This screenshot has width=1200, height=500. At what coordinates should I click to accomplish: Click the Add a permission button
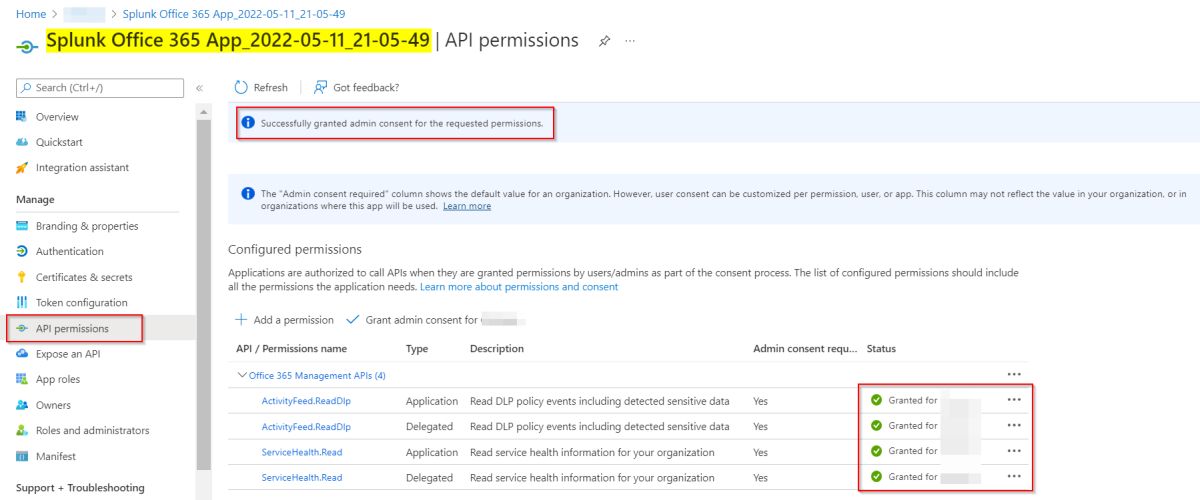pyautogui.click(x=284, y=320)
